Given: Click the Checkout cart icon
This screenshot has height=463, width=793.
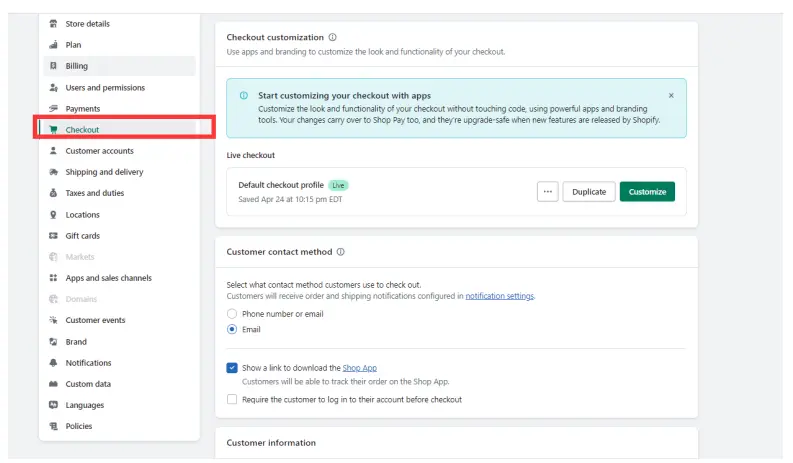Looking at the screenshot, I should (53, 130).
